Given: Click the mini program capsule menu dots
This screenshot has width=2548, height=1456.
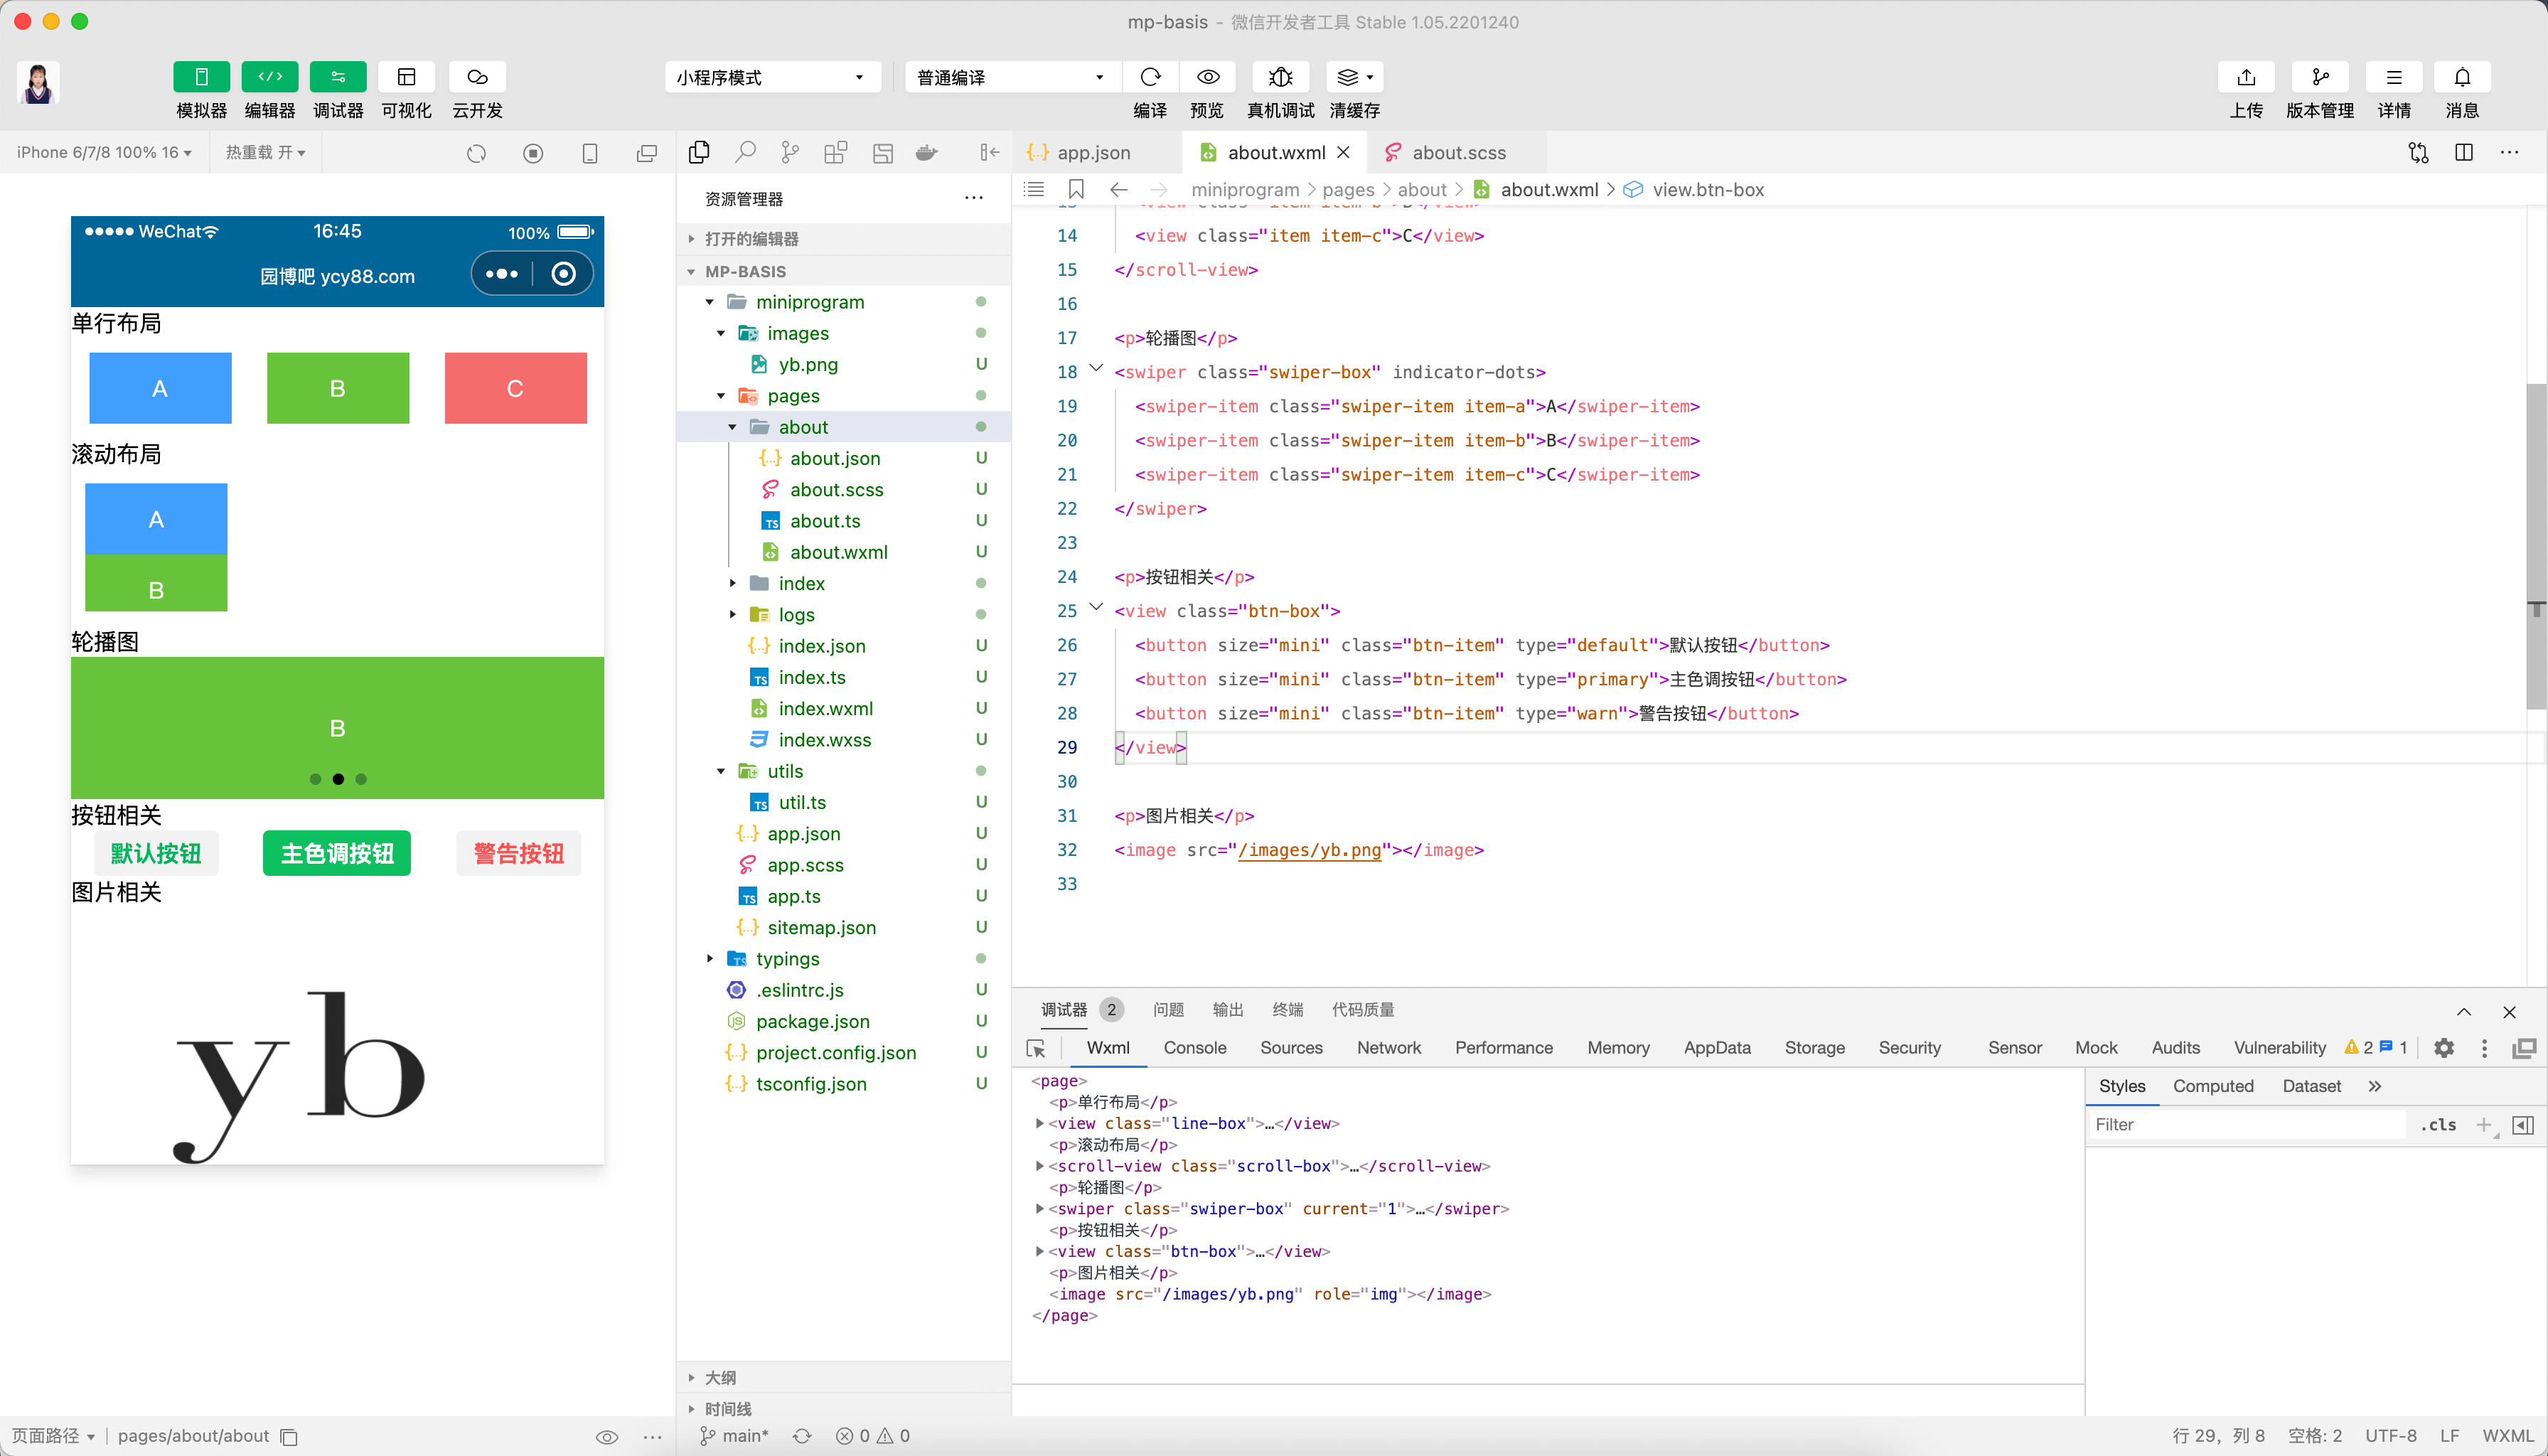Looking at the screenshot, I should 501,274.
